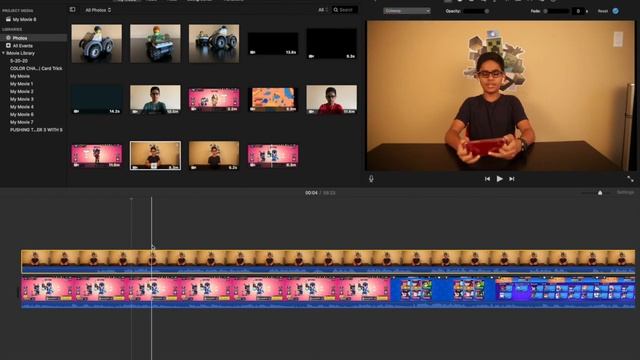
Task: Adjust the Fade slider
Action: (x=556, y=11)
